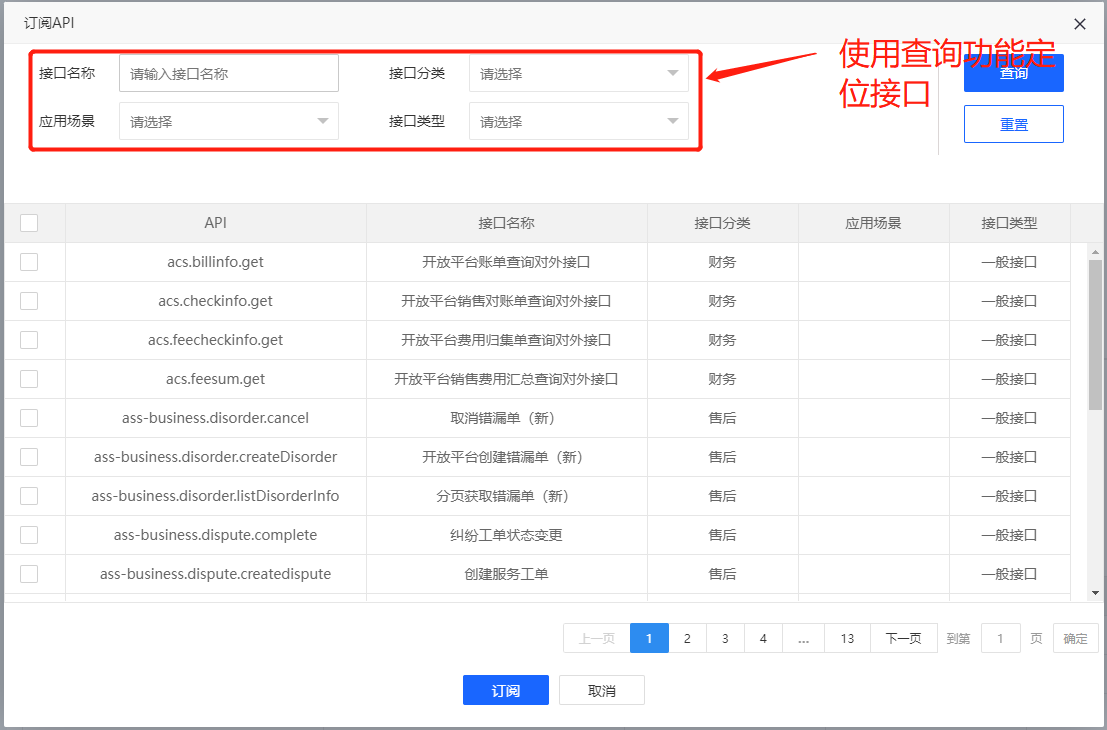Screen dimensions: 1107x730
Task: Expand the 应用场景 selector
Action: tap(228, 120)
